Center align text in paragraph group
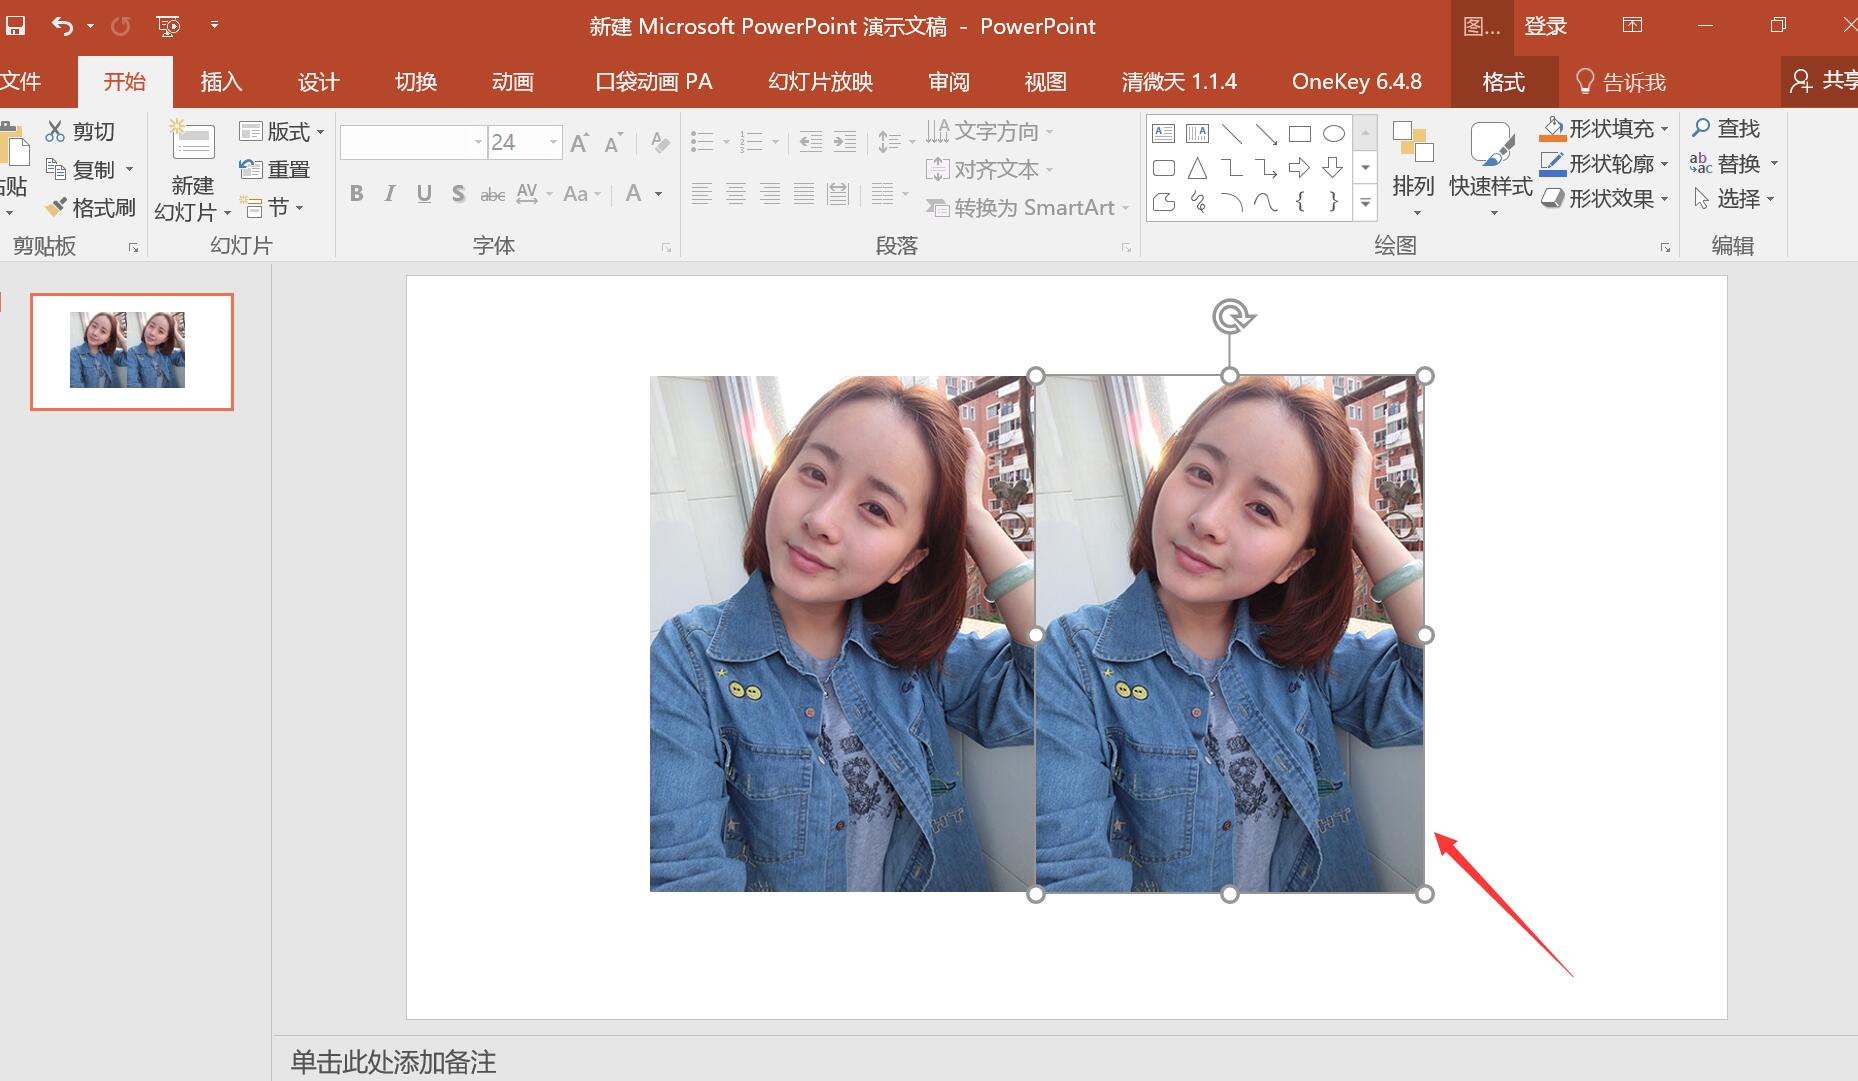Screen dimensions: 1858x1081 coord(736,194)
